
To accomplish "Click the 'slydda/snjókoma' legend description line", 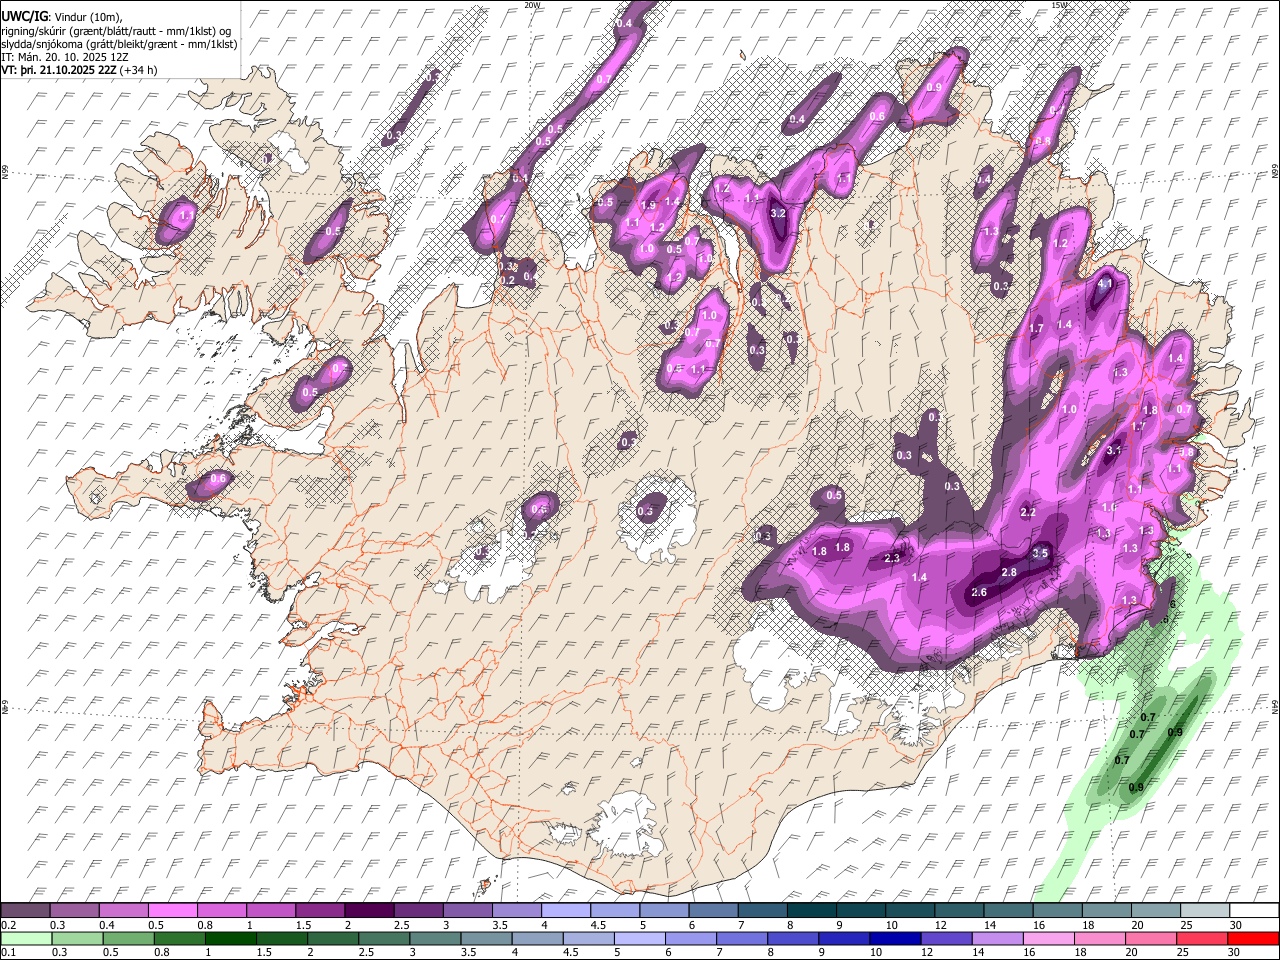I will pos(119,44).
